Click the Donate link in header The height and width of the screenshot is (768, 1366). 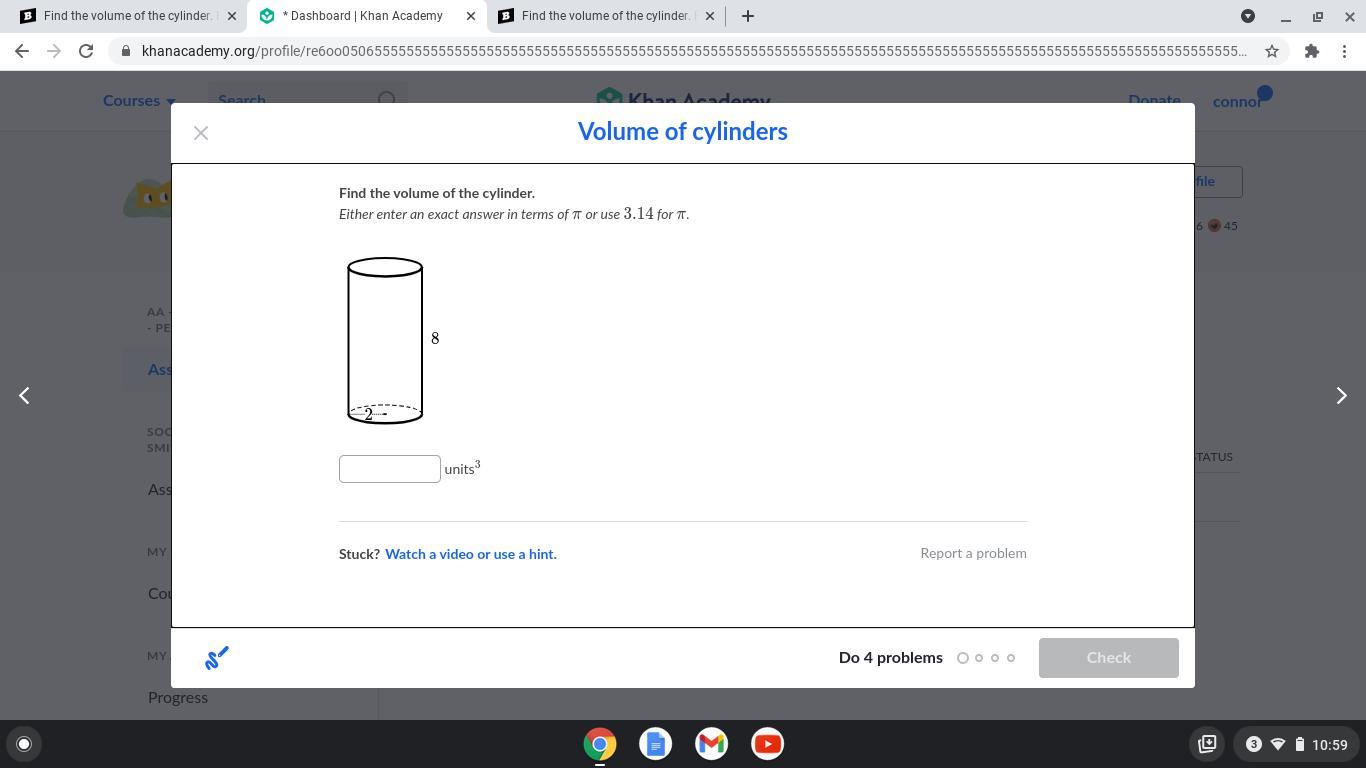coord(1154,100)
